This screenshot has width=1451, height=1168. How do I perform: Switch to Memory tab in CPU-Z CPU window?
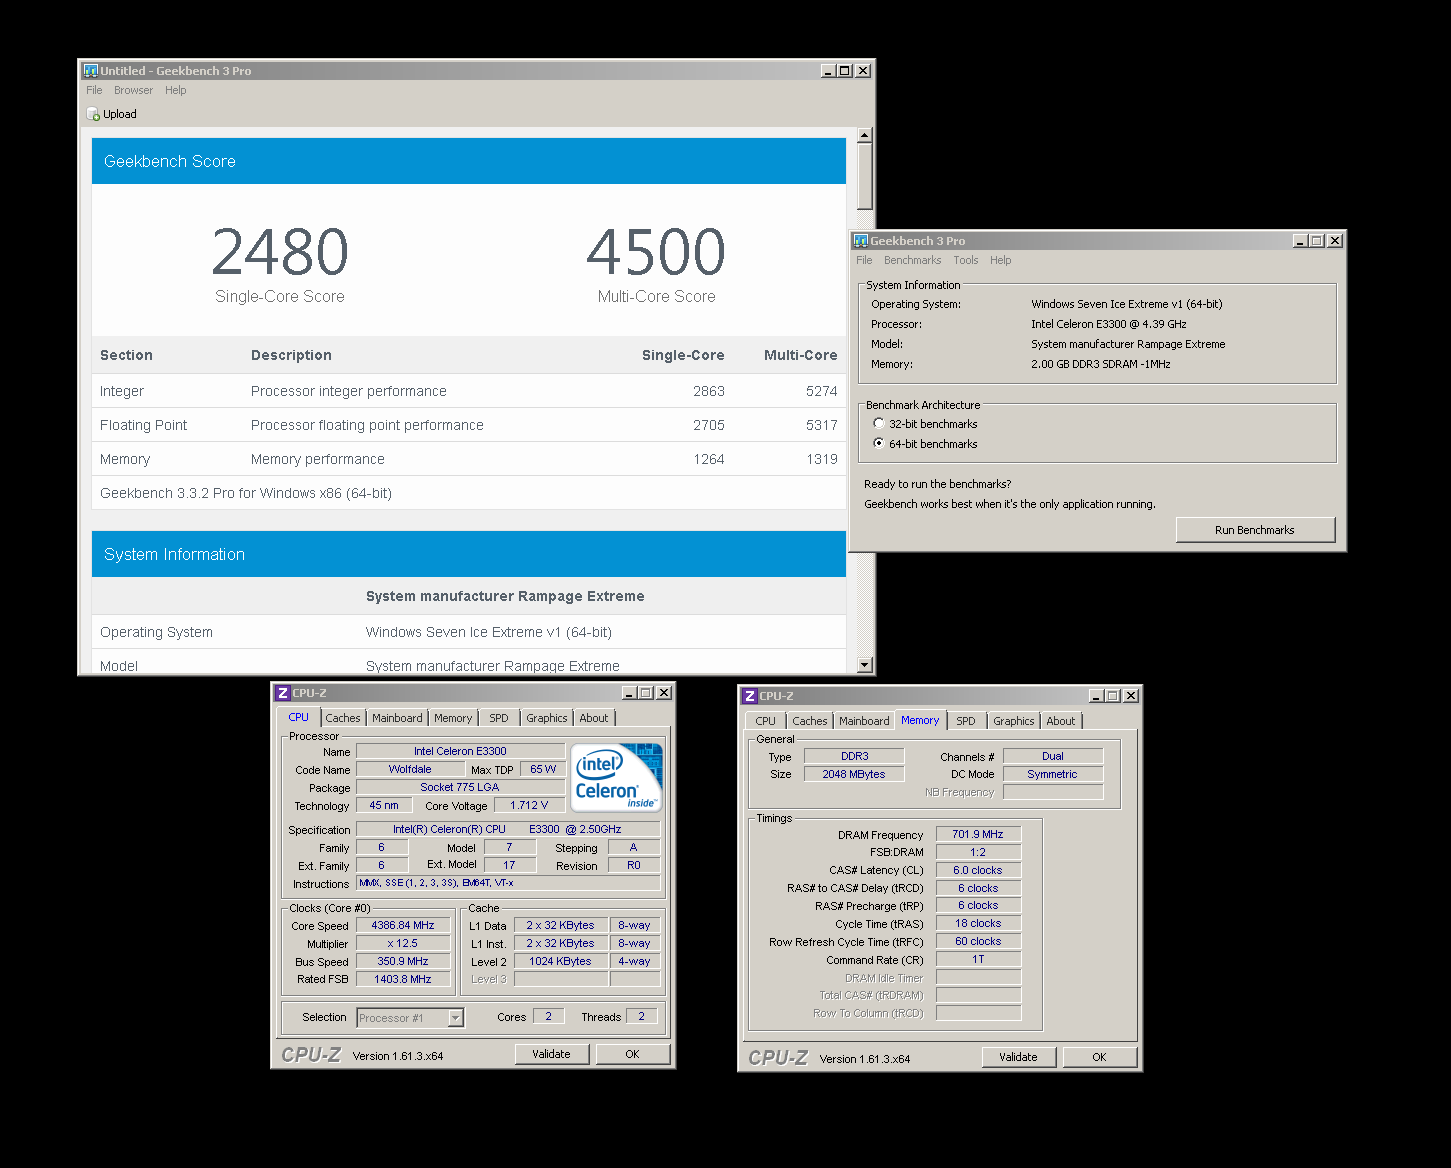pyautogui.click(x=453, y=718)
